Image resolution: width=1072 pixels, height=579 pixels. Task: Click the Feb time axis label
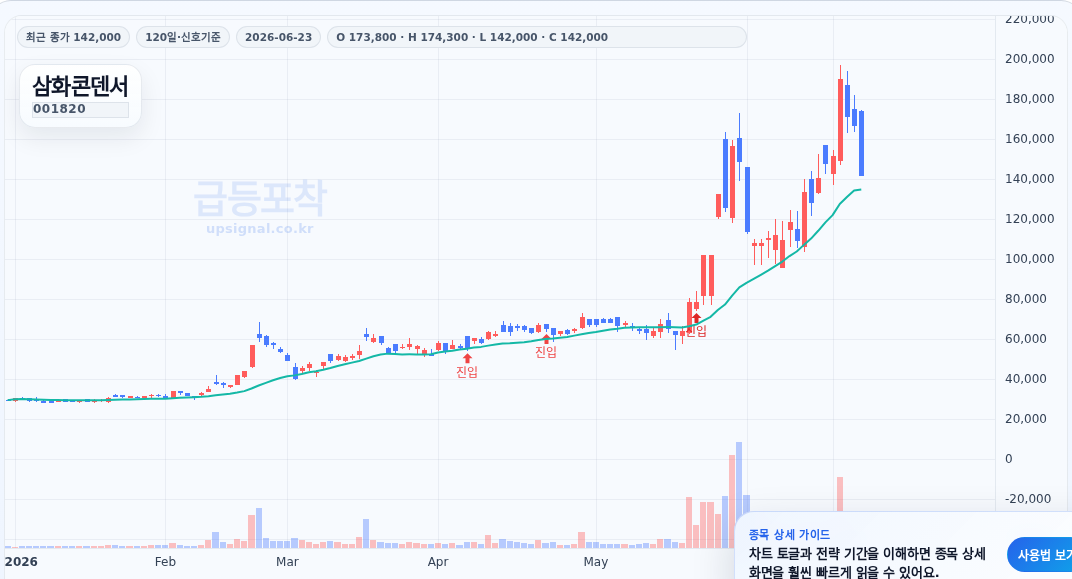point(165,562)
